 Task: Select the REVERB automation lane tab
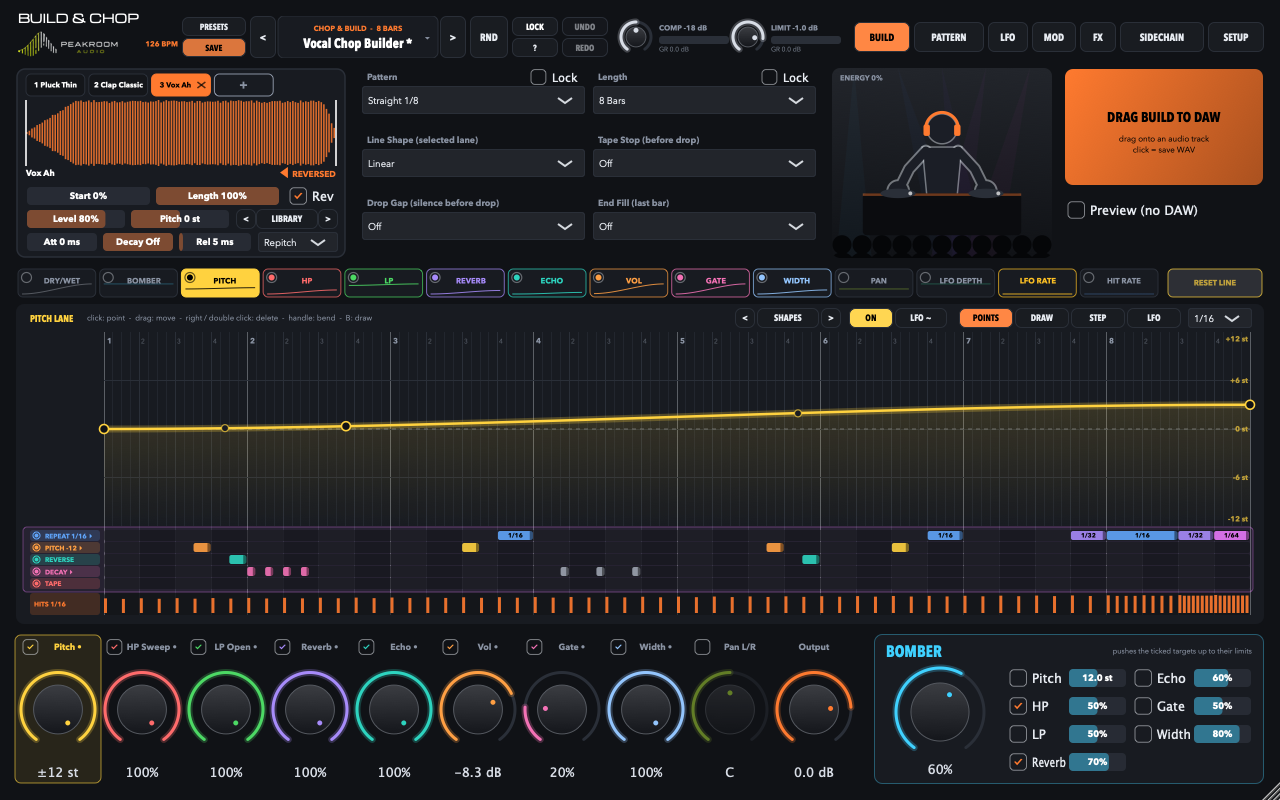pos(466,283)
